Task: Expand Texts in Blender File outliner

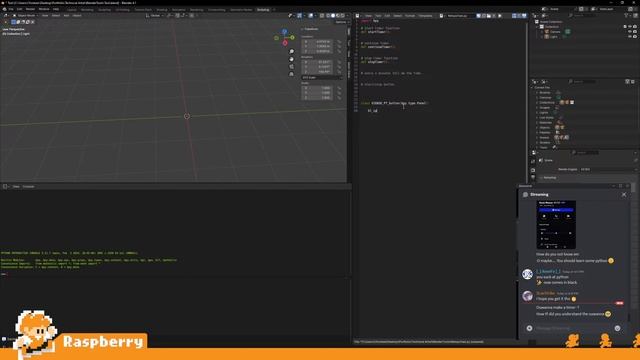Action: (537, 147)
